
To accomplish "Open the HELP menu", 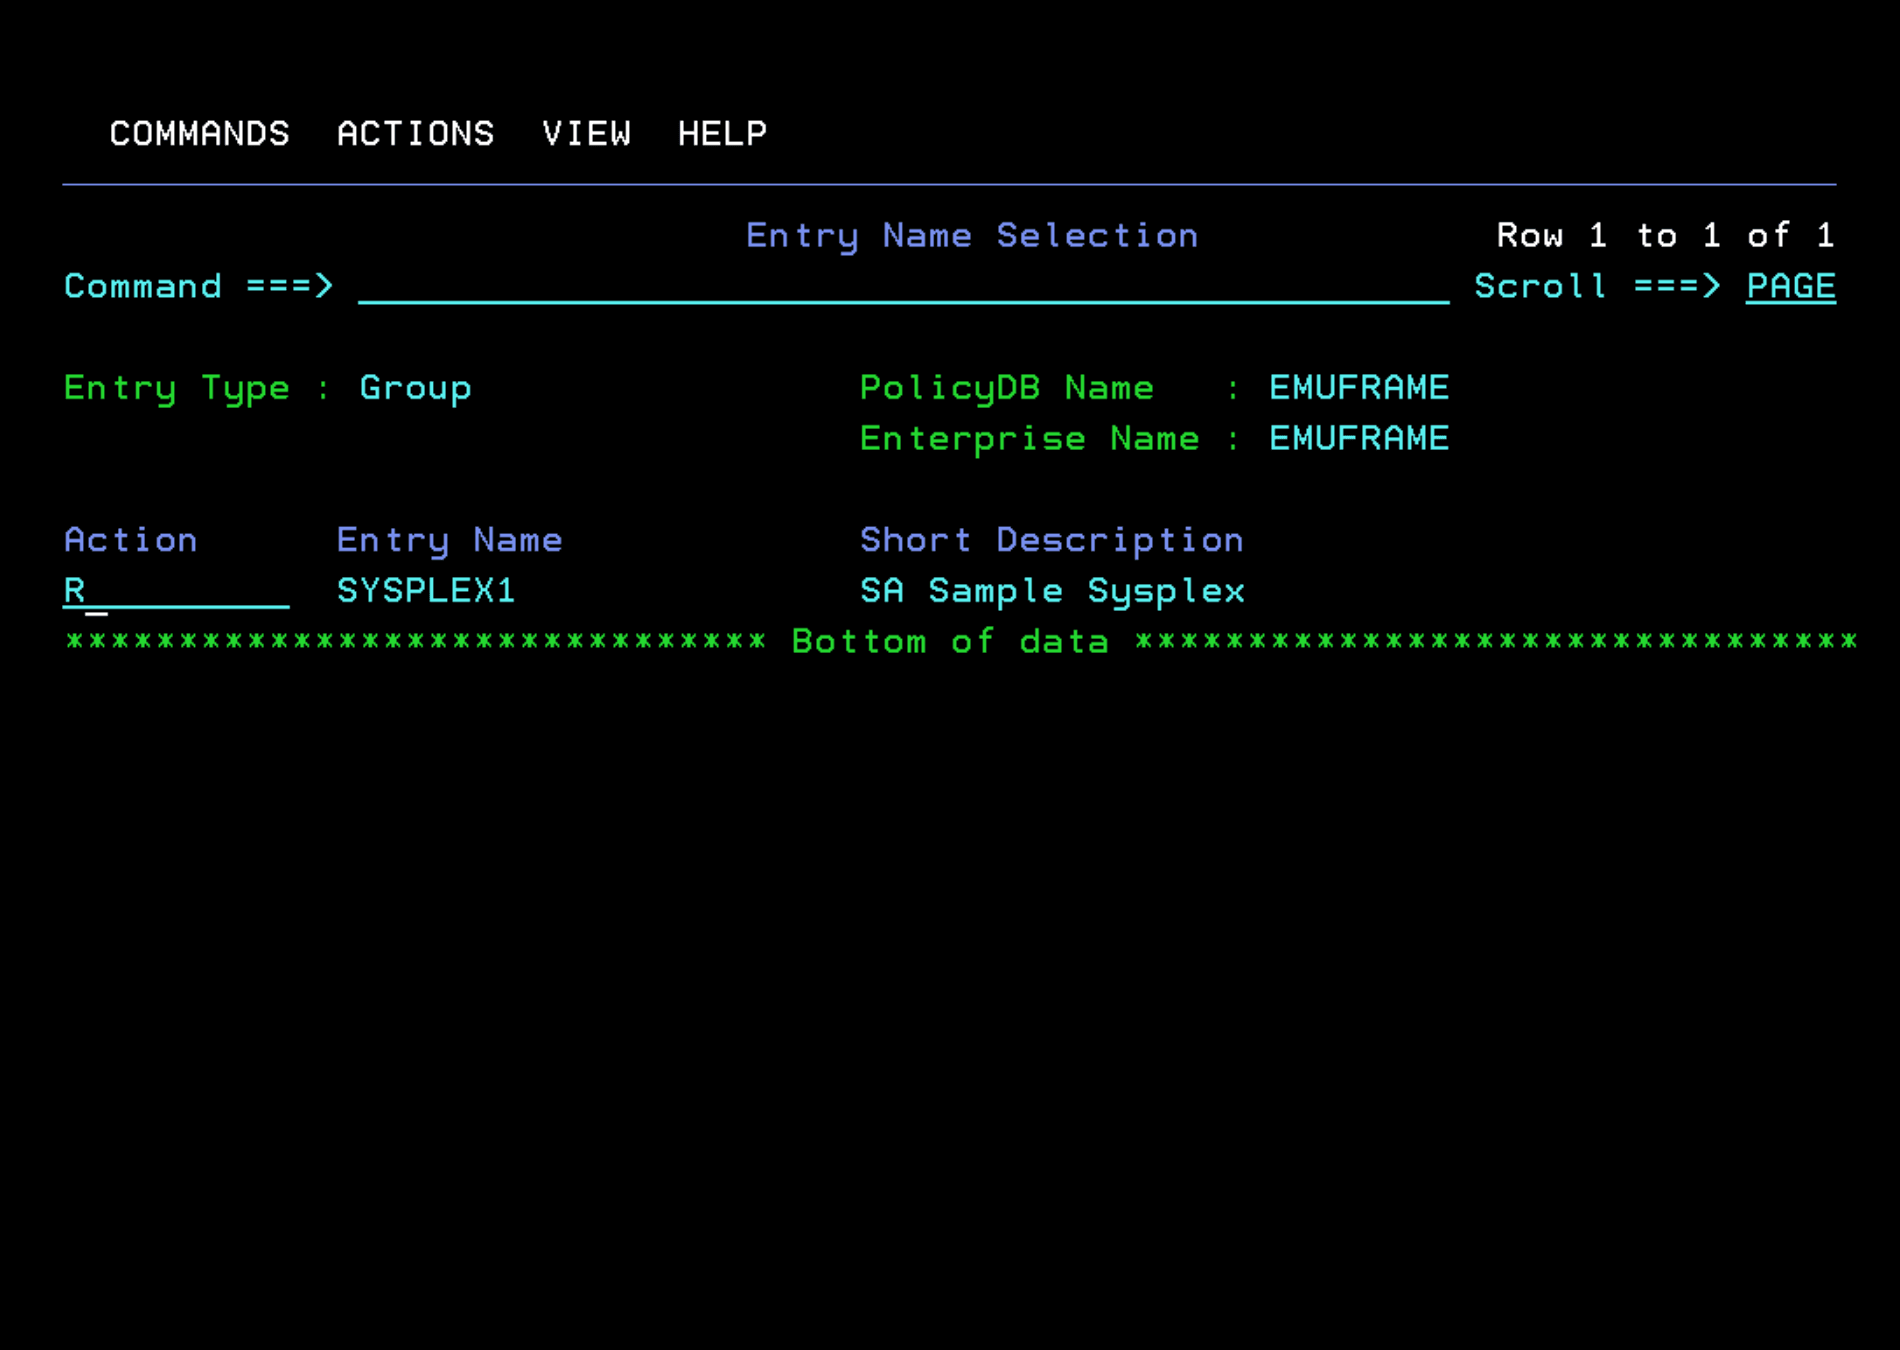I will click(722, 133).
